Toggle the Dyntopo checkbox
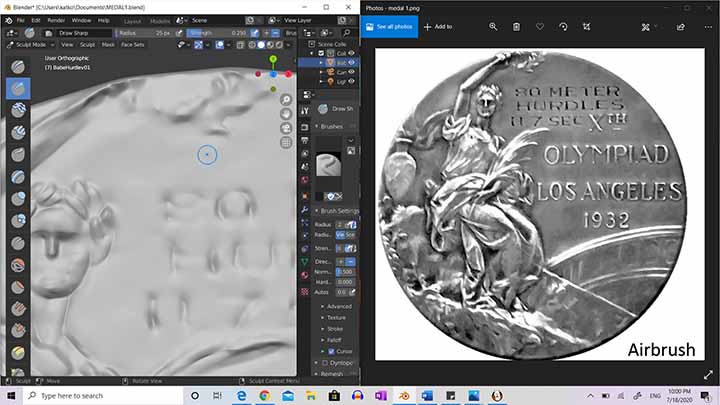Viewport: 720px width, 405px height. pos(326,362)
